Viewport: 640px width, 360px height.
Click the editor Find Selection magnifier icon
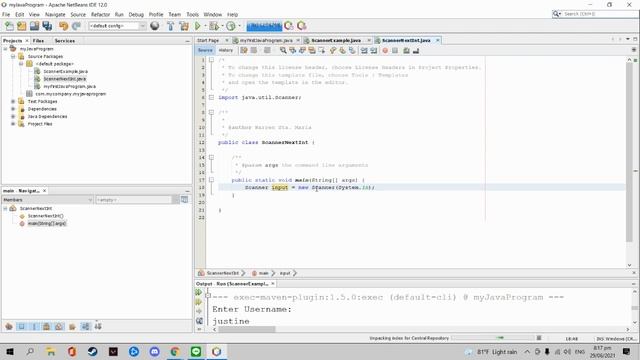(283, 51)
